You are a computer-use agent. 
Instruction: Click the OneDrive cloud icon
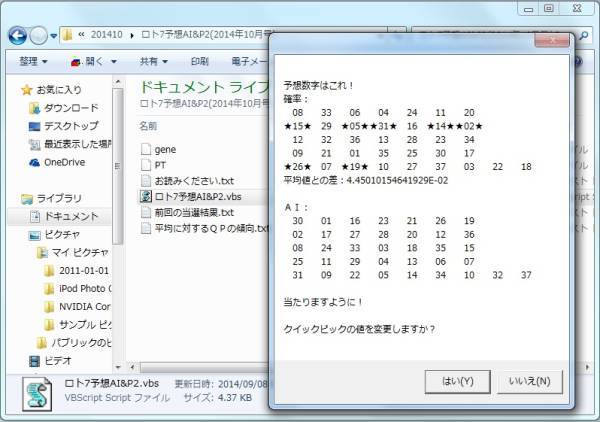[34, 163]
